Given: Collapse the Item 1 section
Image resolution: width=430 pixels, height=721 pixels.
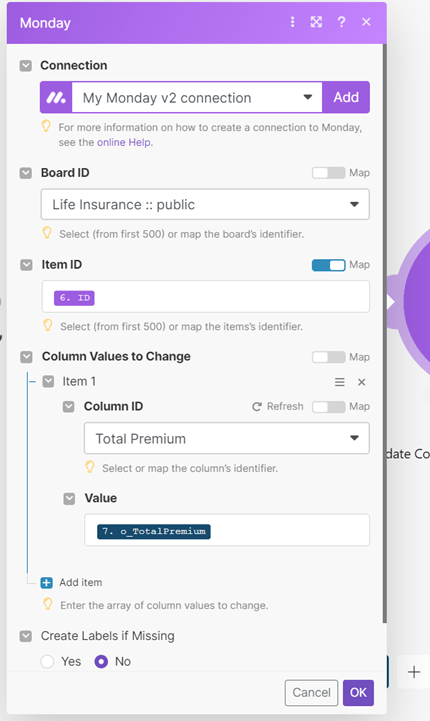Looking at the screenshot, I should click(48, 381).
